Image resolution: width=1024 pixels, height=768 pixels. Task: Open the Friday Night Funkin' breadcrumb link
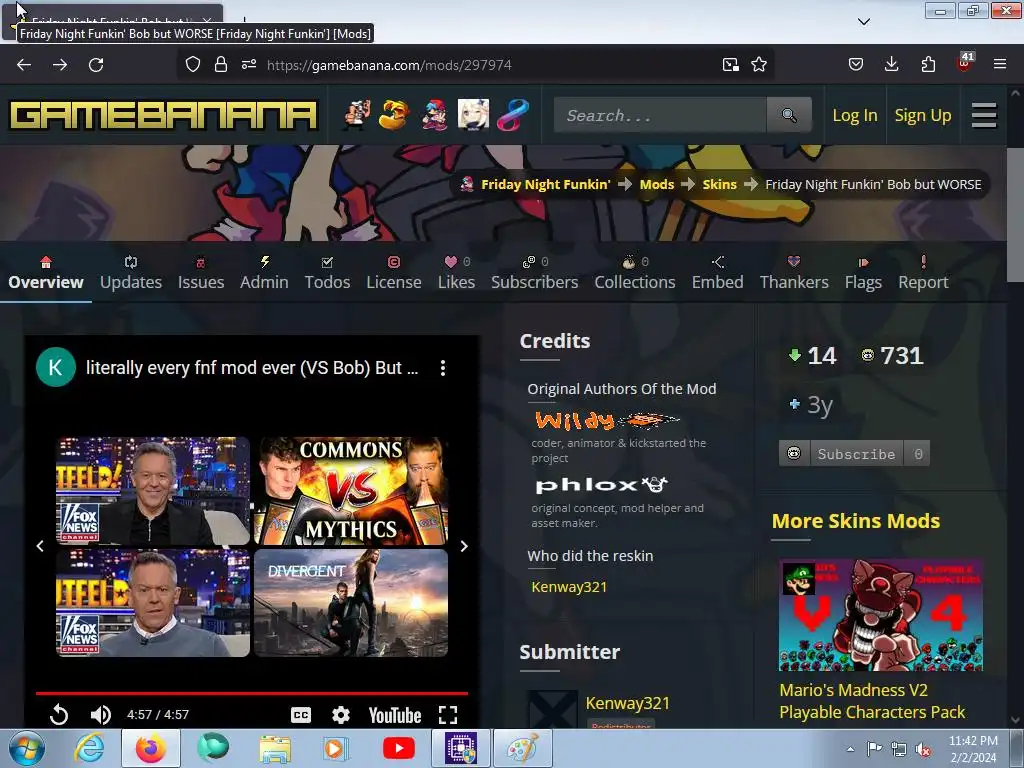click(545, 185)
